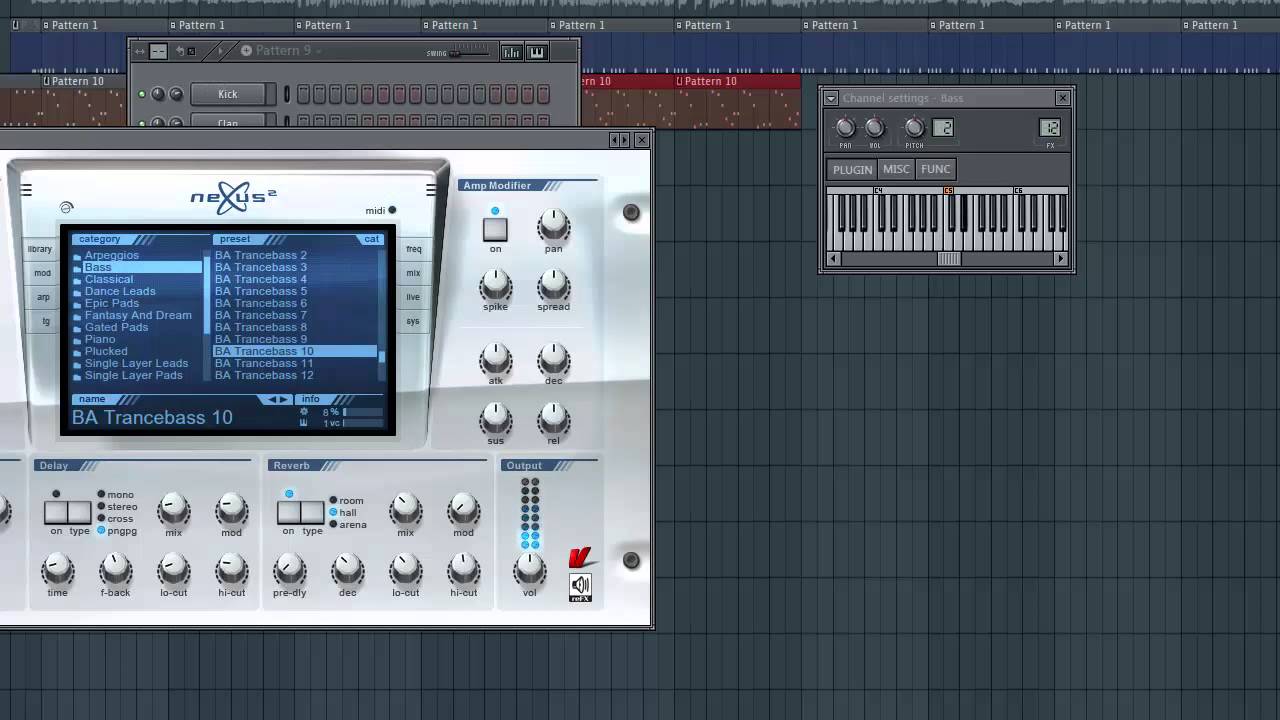
Task: Click the Delay type button
Action: (80, 513)
